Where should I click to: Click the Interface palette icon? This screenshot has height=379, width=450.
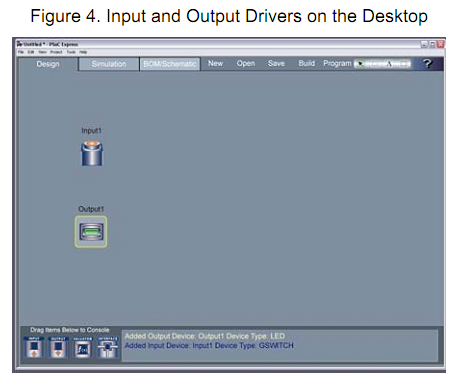(x=107, y=347)
